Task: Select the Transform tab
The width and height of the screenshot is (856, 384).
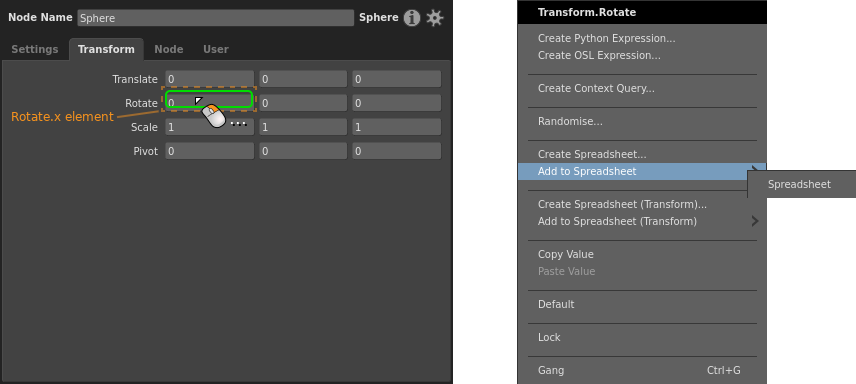Action: tap(106, 49)
